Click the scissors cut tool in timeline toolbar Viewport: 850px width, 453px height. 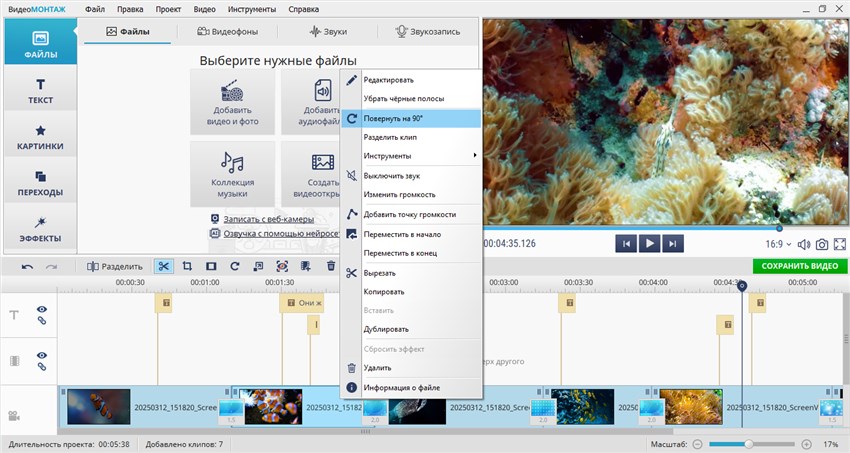coord(163,267)
